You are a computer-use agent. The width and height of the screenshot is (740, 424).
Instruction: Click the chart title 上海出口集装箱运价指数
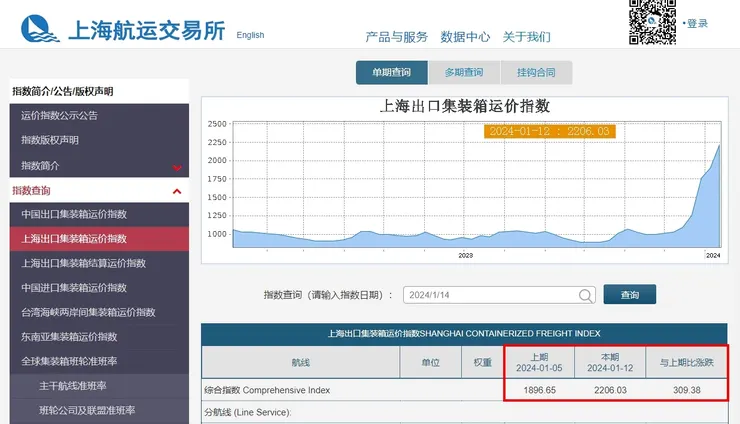pyautogui.click(x=465, y=106)
